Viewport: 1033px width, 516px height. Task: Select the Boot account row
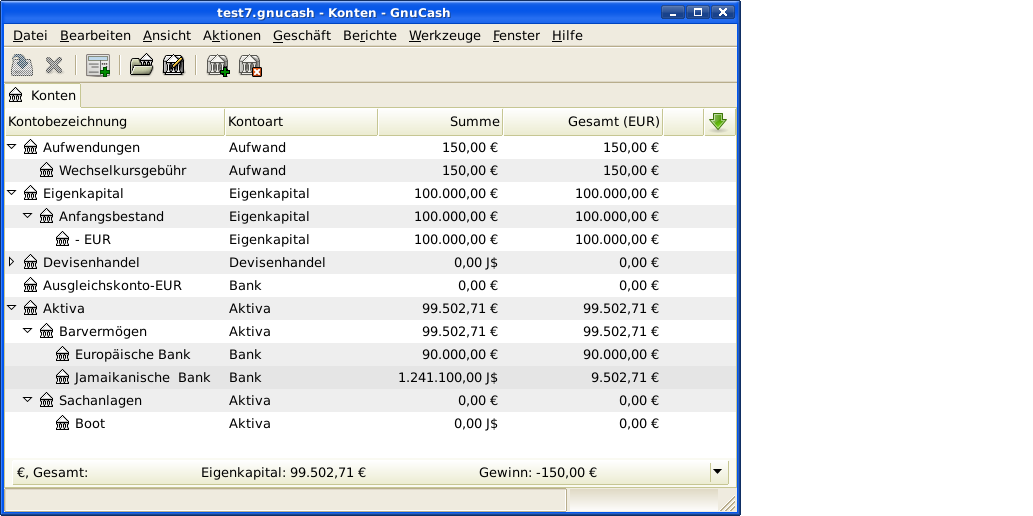tap(90, 423)
